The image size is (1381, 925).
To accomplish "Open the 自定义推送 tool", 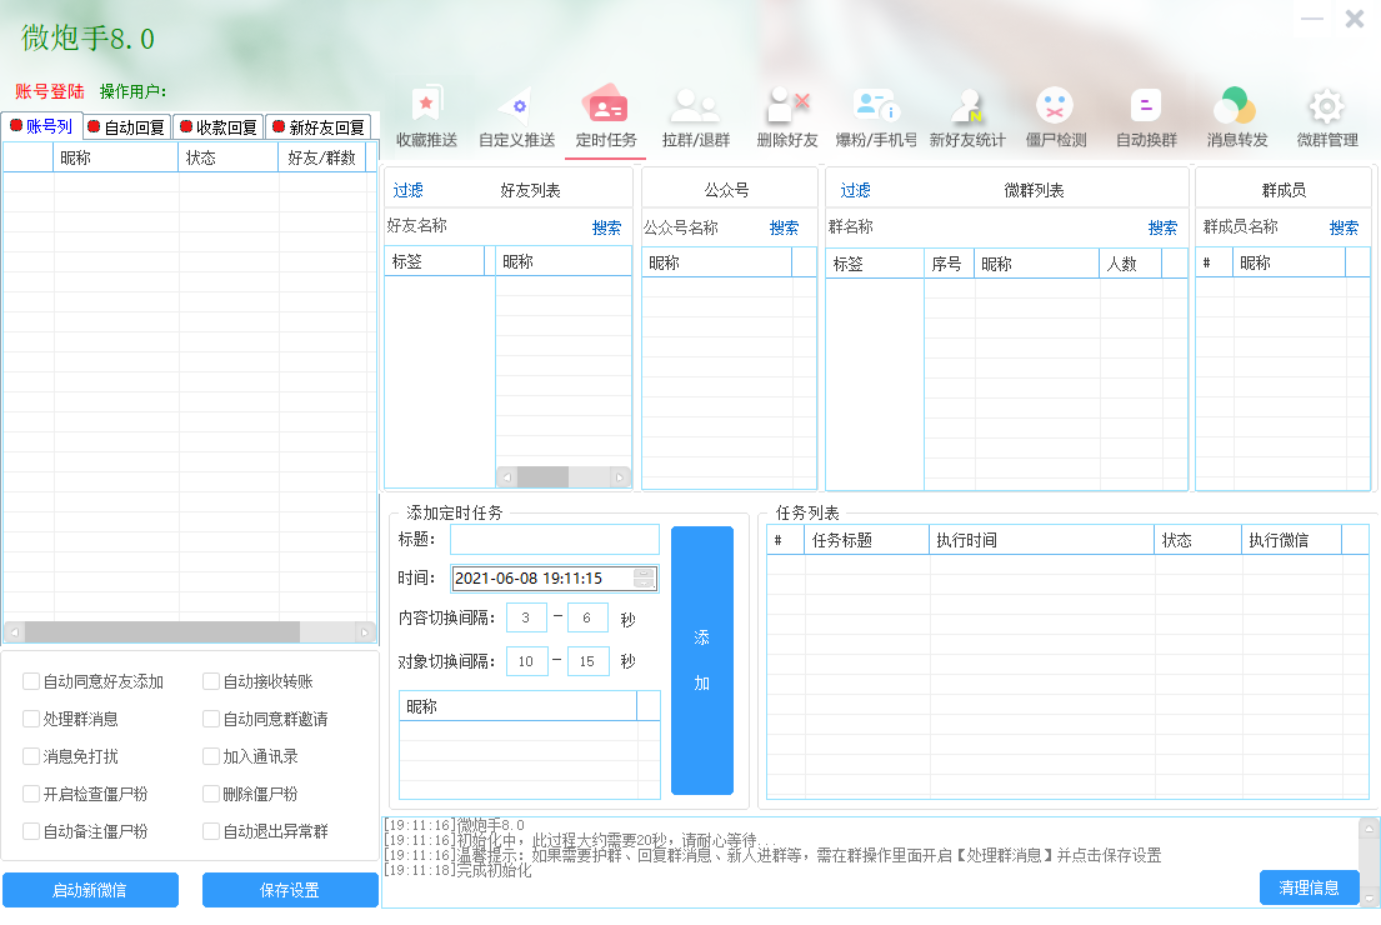I will click(x=516, y=118).
